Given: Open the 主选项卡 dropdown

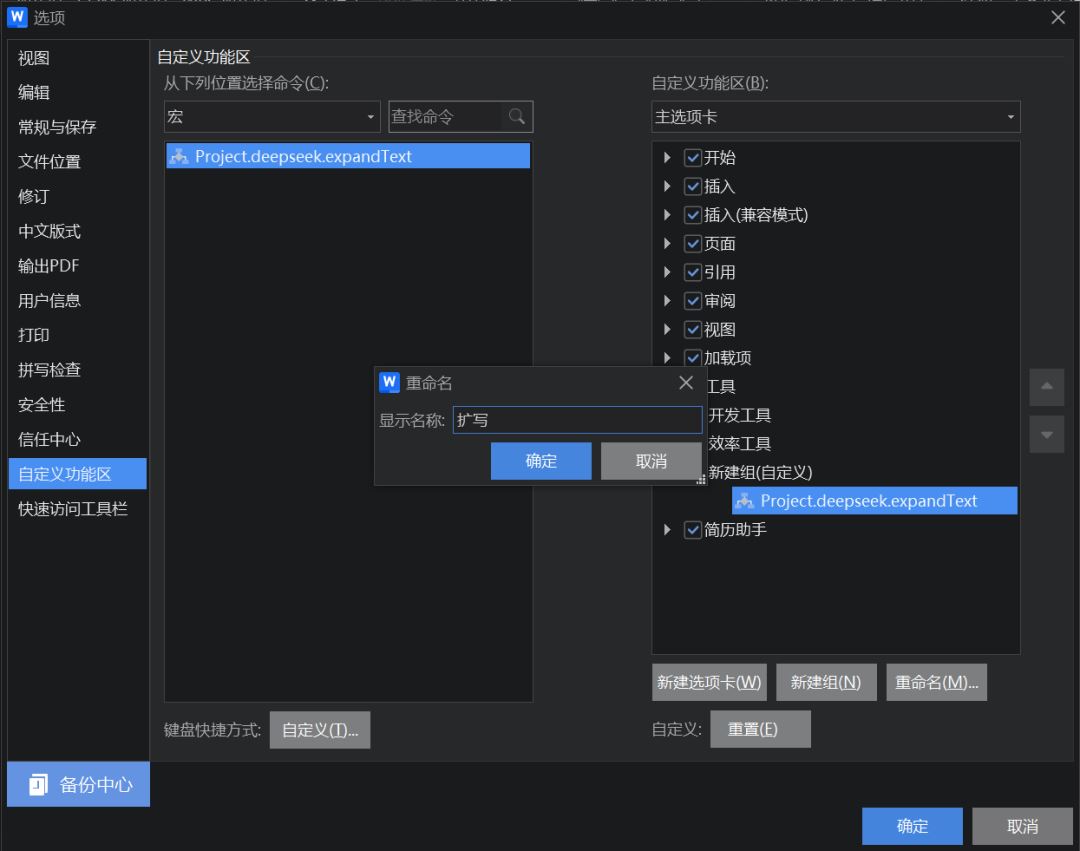Looking at the screenshot, I should click(x=835, y=117).
